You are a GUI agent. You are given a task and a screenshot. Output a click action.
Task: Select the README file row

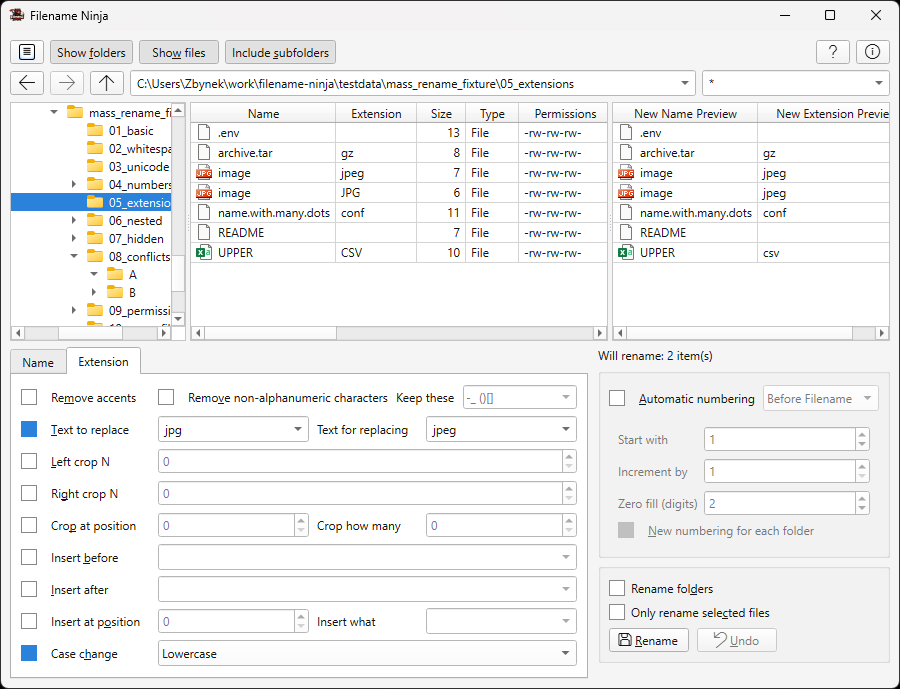300,232
